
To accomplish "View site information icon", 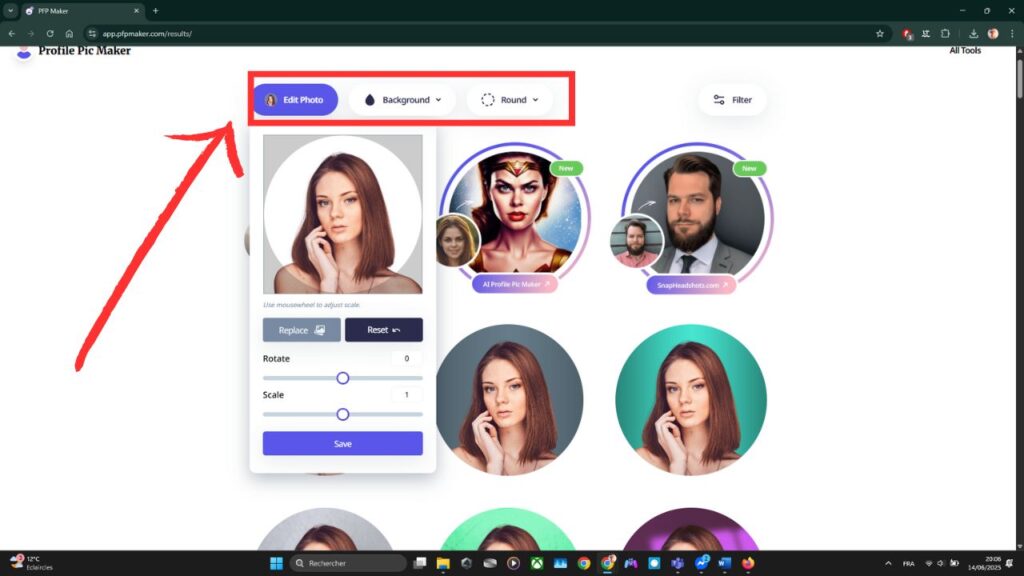I will [92, 33].
